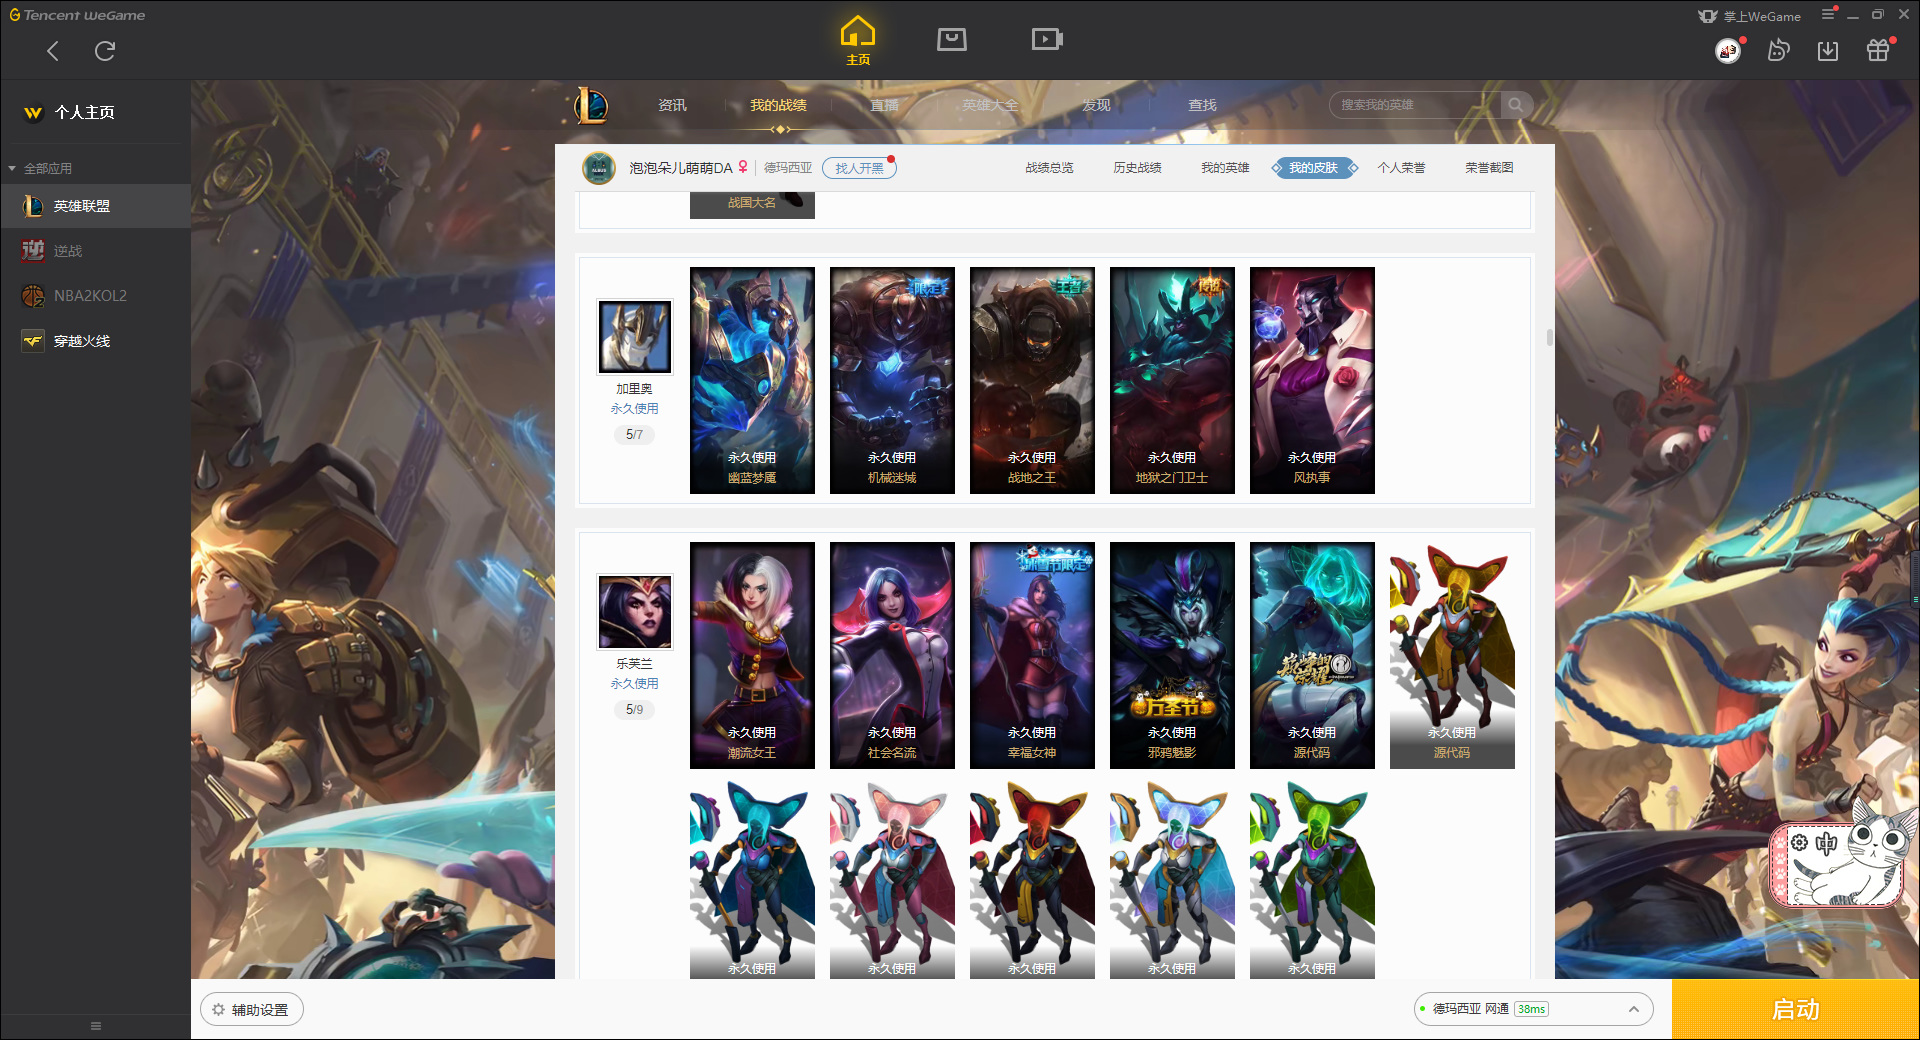
Task: Switch to 个人荣誉 sub-tab
Action: [1401, 168]
